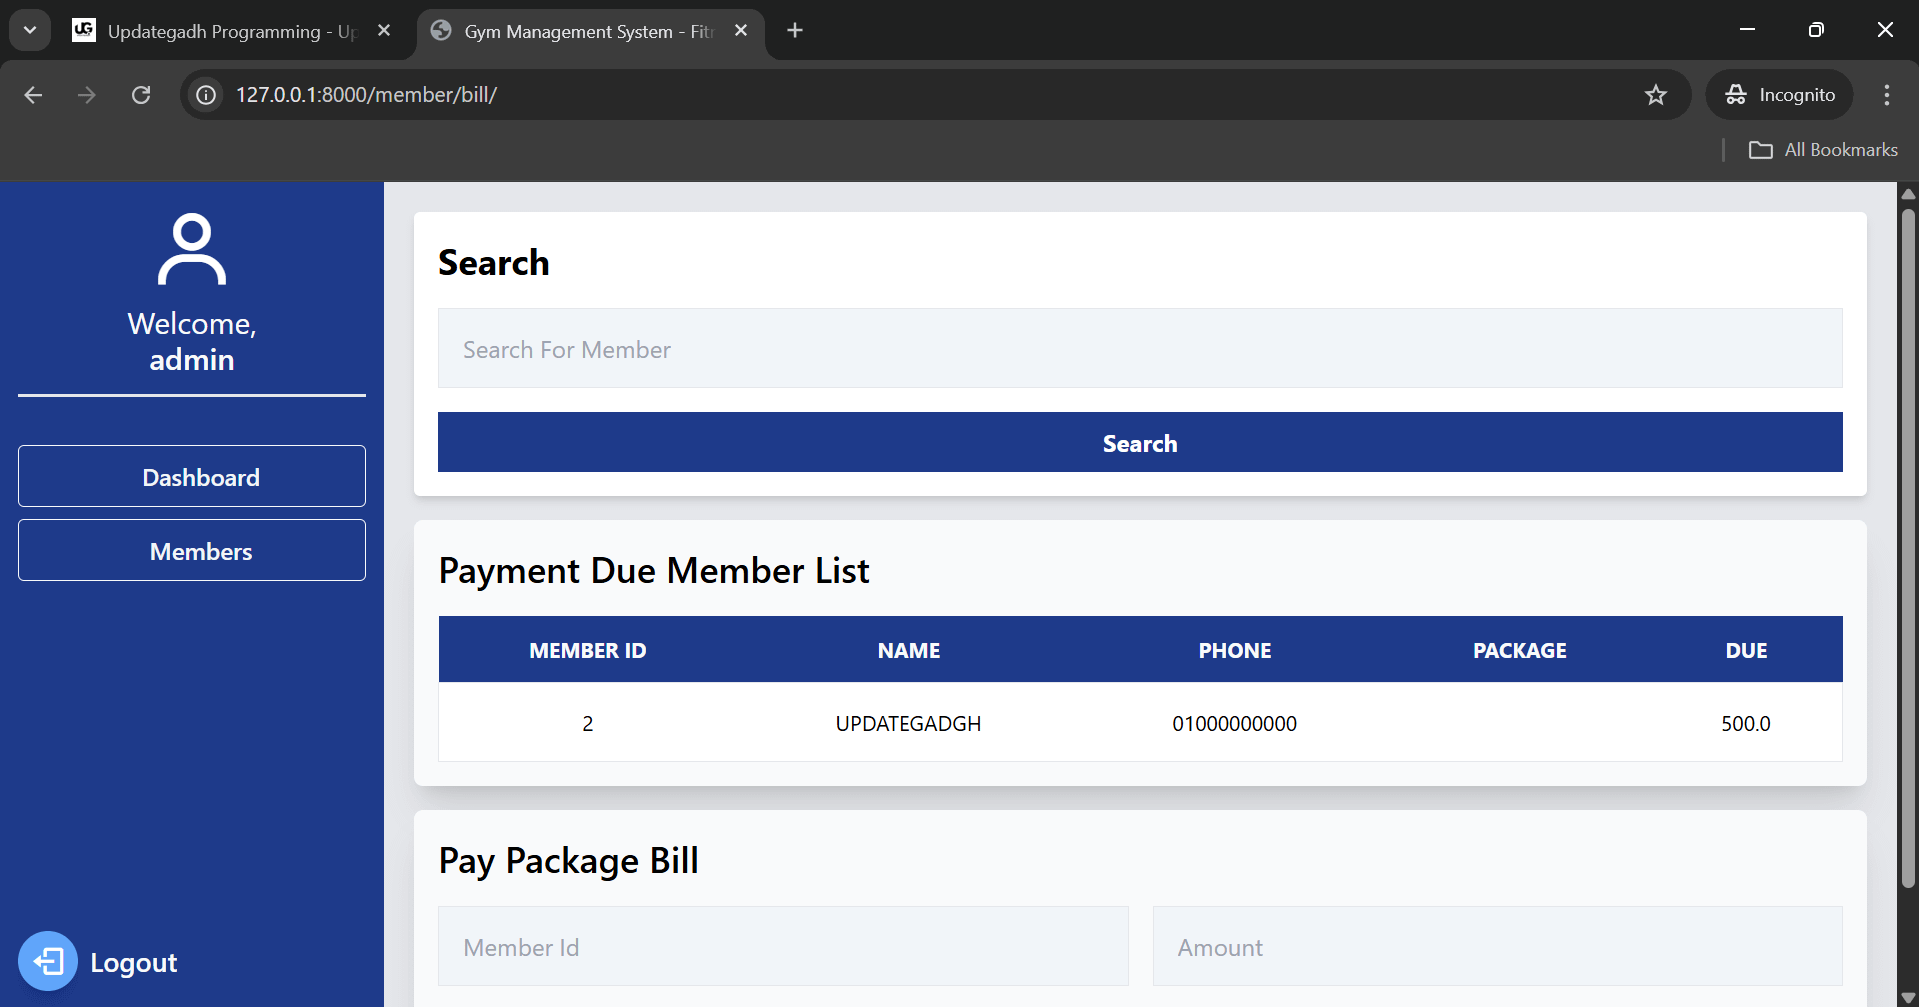
Task: Click the site info icon in the address bar
Action: click(205, 94)
